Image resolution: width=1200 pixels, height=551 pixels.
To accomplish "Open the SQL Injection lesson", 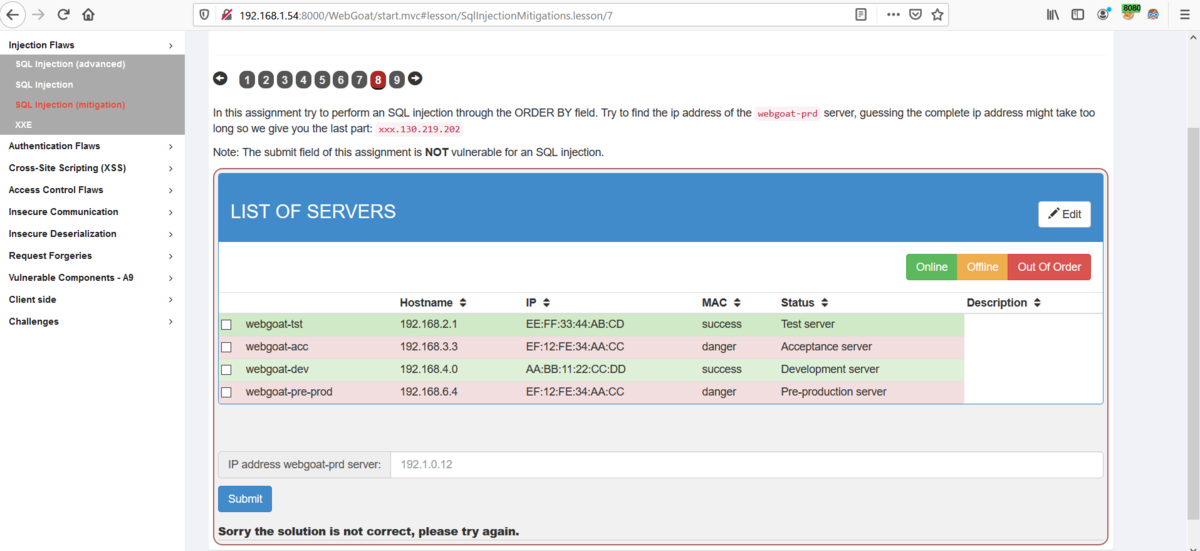I will click(x=44, y=85).
